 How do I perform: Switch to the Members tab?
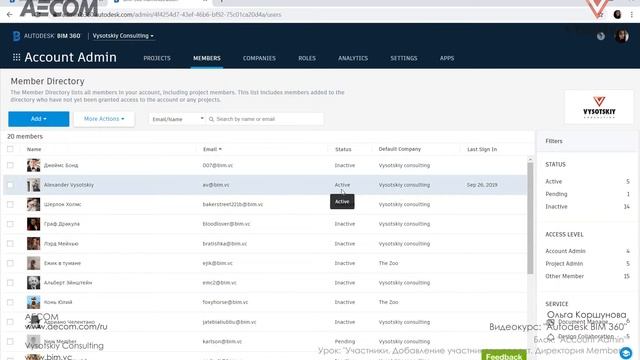tap(207, 58)
